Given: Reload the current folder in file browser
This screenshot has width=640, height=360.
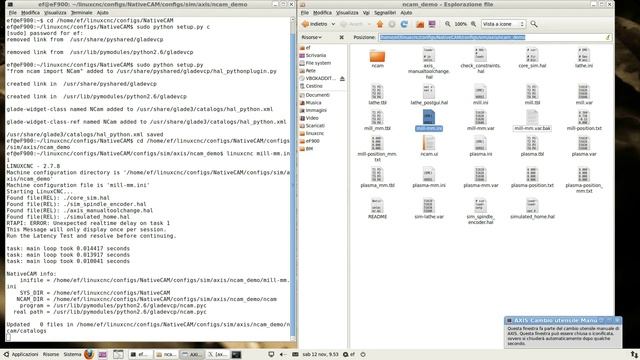Looking at the screenshot, I should tap(404, 24).
